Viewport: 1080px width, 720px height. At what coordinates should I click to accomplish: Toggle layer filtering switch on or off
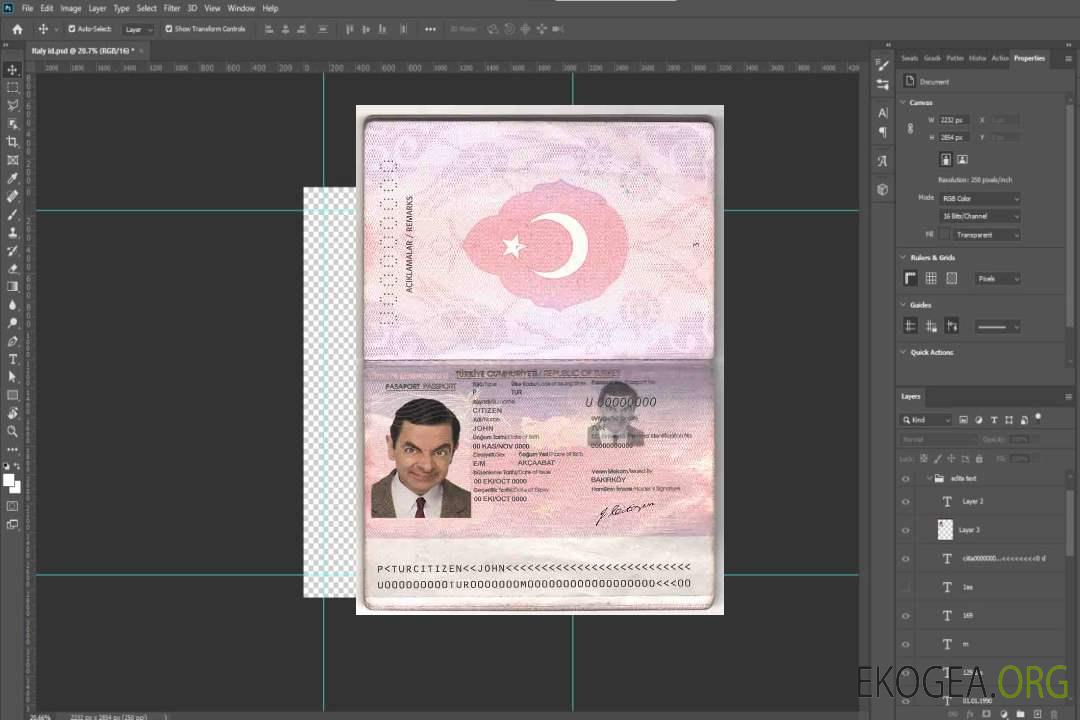pyautogui.click(x=1038, y=418)
